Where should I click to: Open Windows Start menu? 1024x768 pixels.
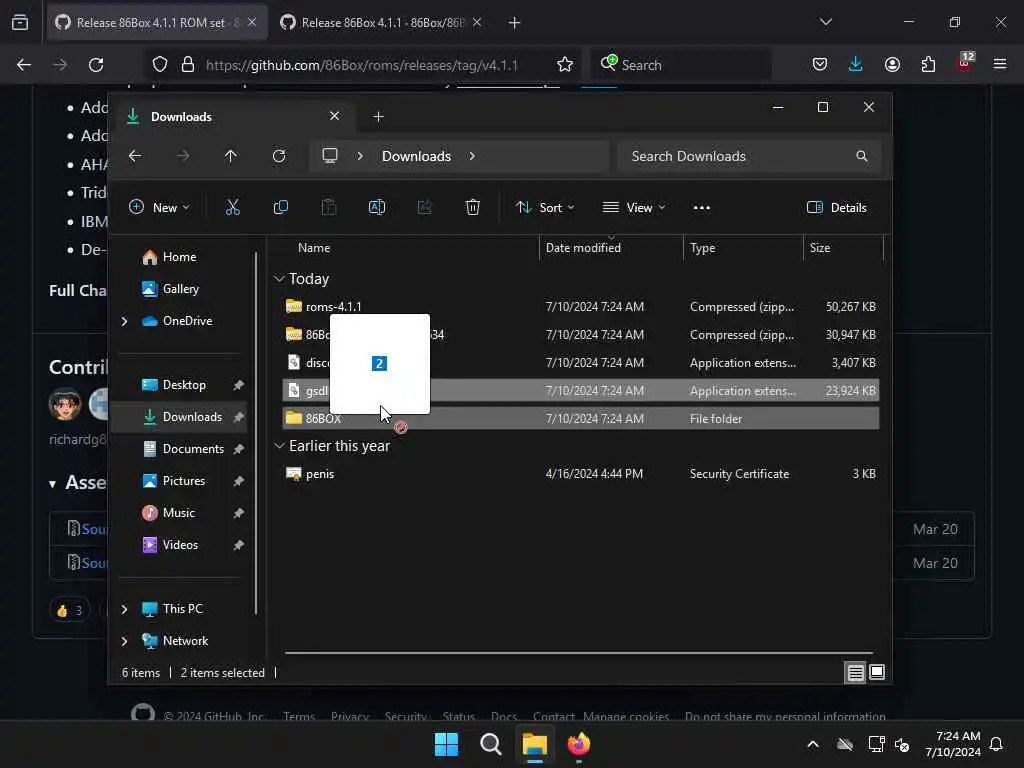coord(447,744)
